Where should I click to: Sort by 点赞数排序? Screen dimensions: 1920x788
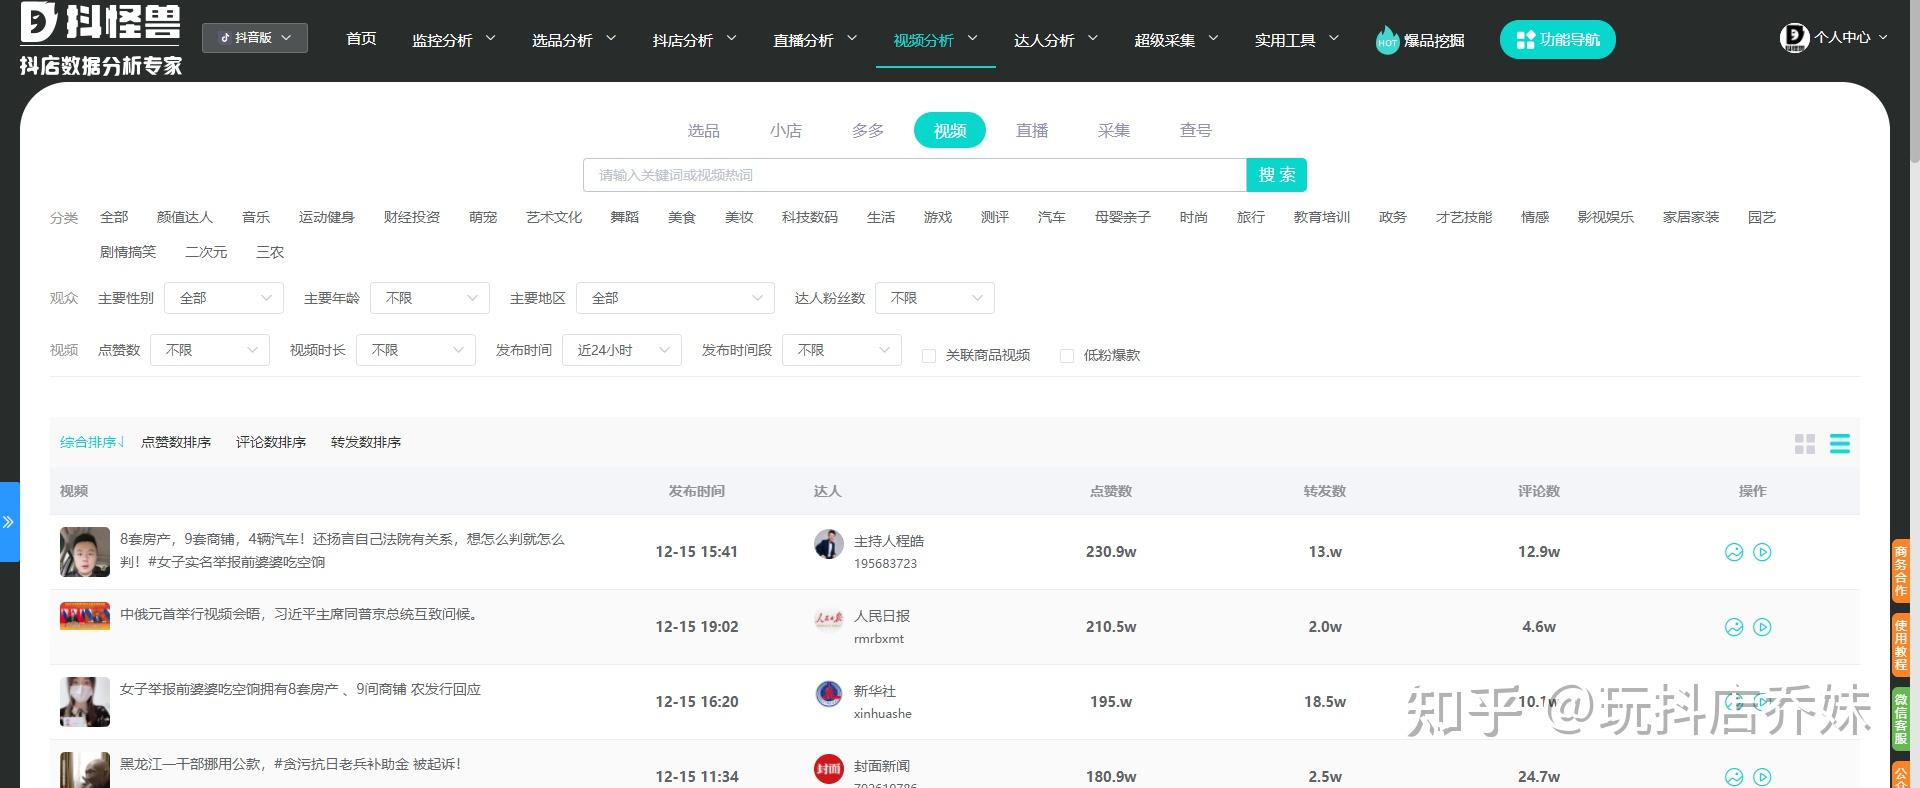176,442
